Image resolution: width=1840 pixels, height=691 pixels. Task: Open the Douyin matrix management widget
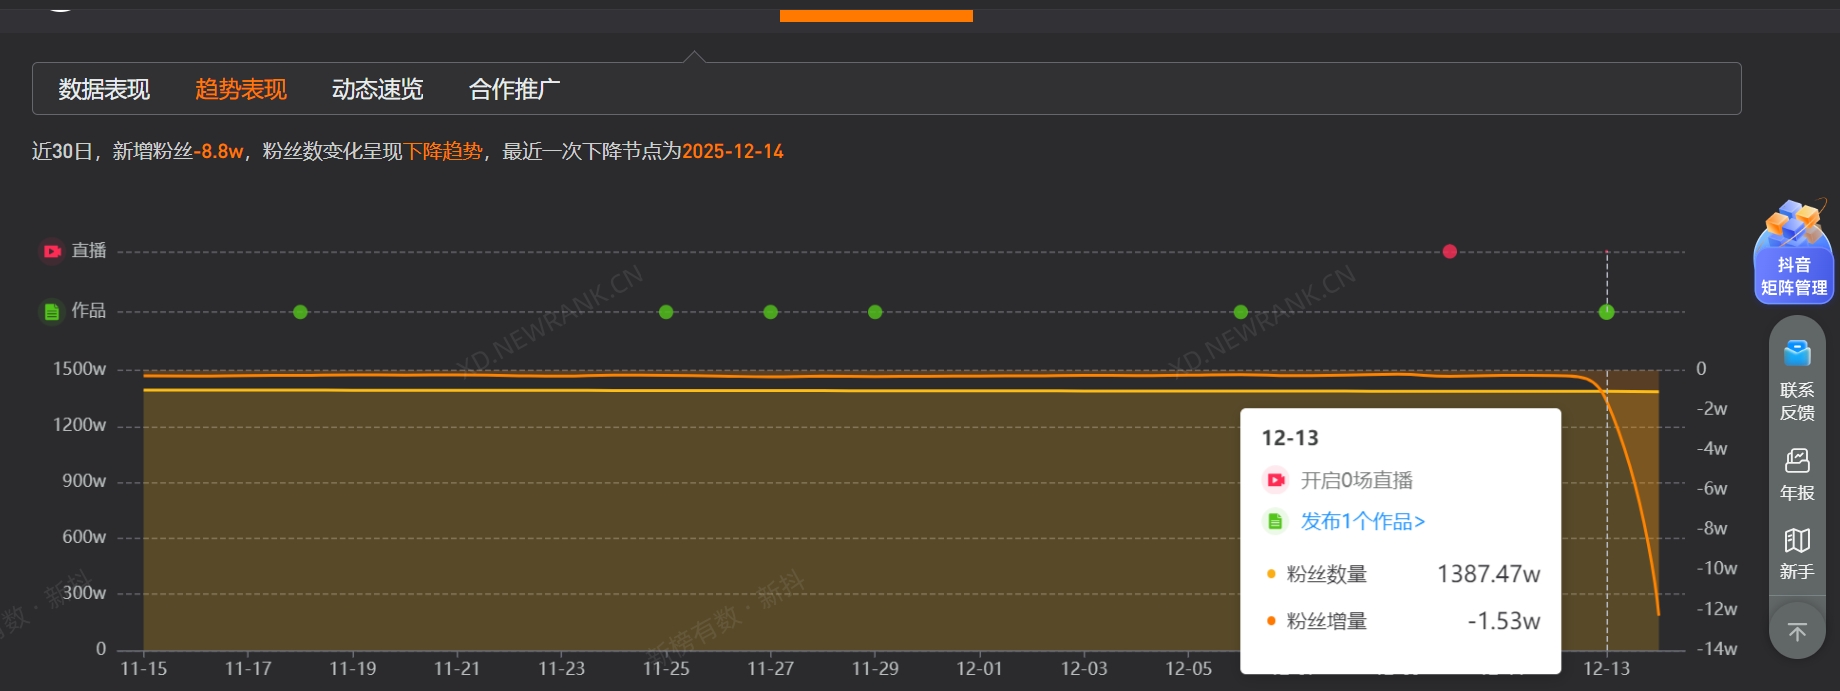(1794, 252)
